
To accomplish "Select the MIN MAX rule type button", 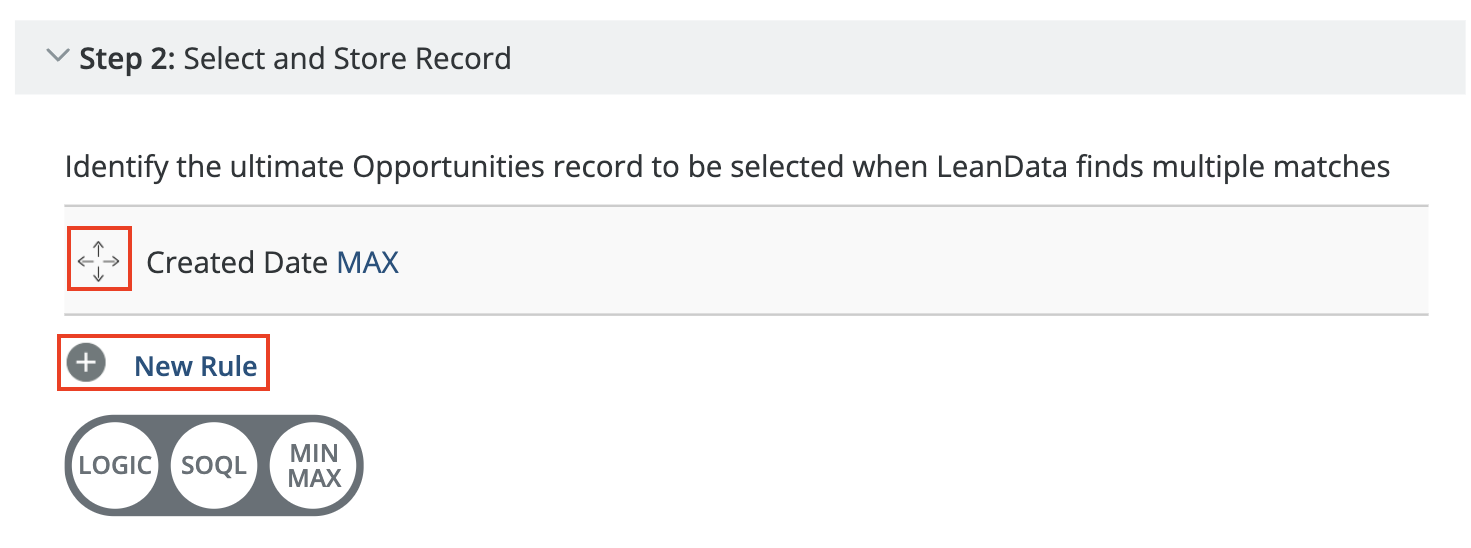I will pos(314,465).
